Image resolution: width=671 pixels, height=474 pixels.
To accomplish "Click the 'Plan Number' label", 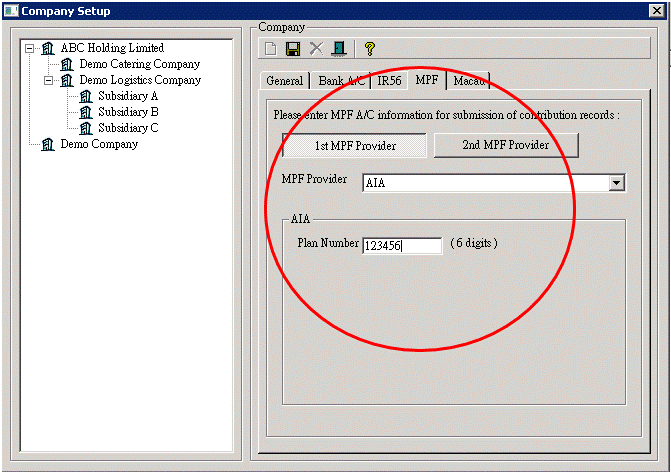I will (328, 243).
